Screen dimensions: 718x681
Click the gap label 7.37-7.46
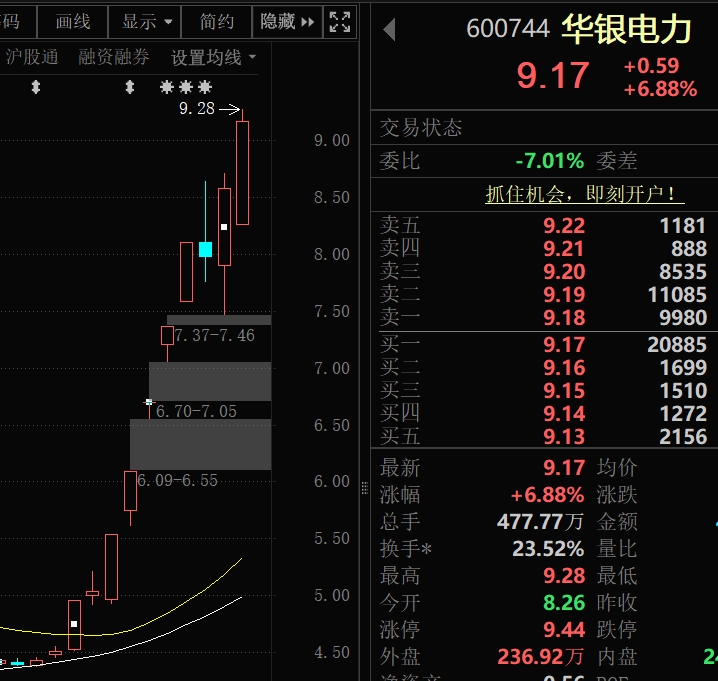tap(214, 336)
